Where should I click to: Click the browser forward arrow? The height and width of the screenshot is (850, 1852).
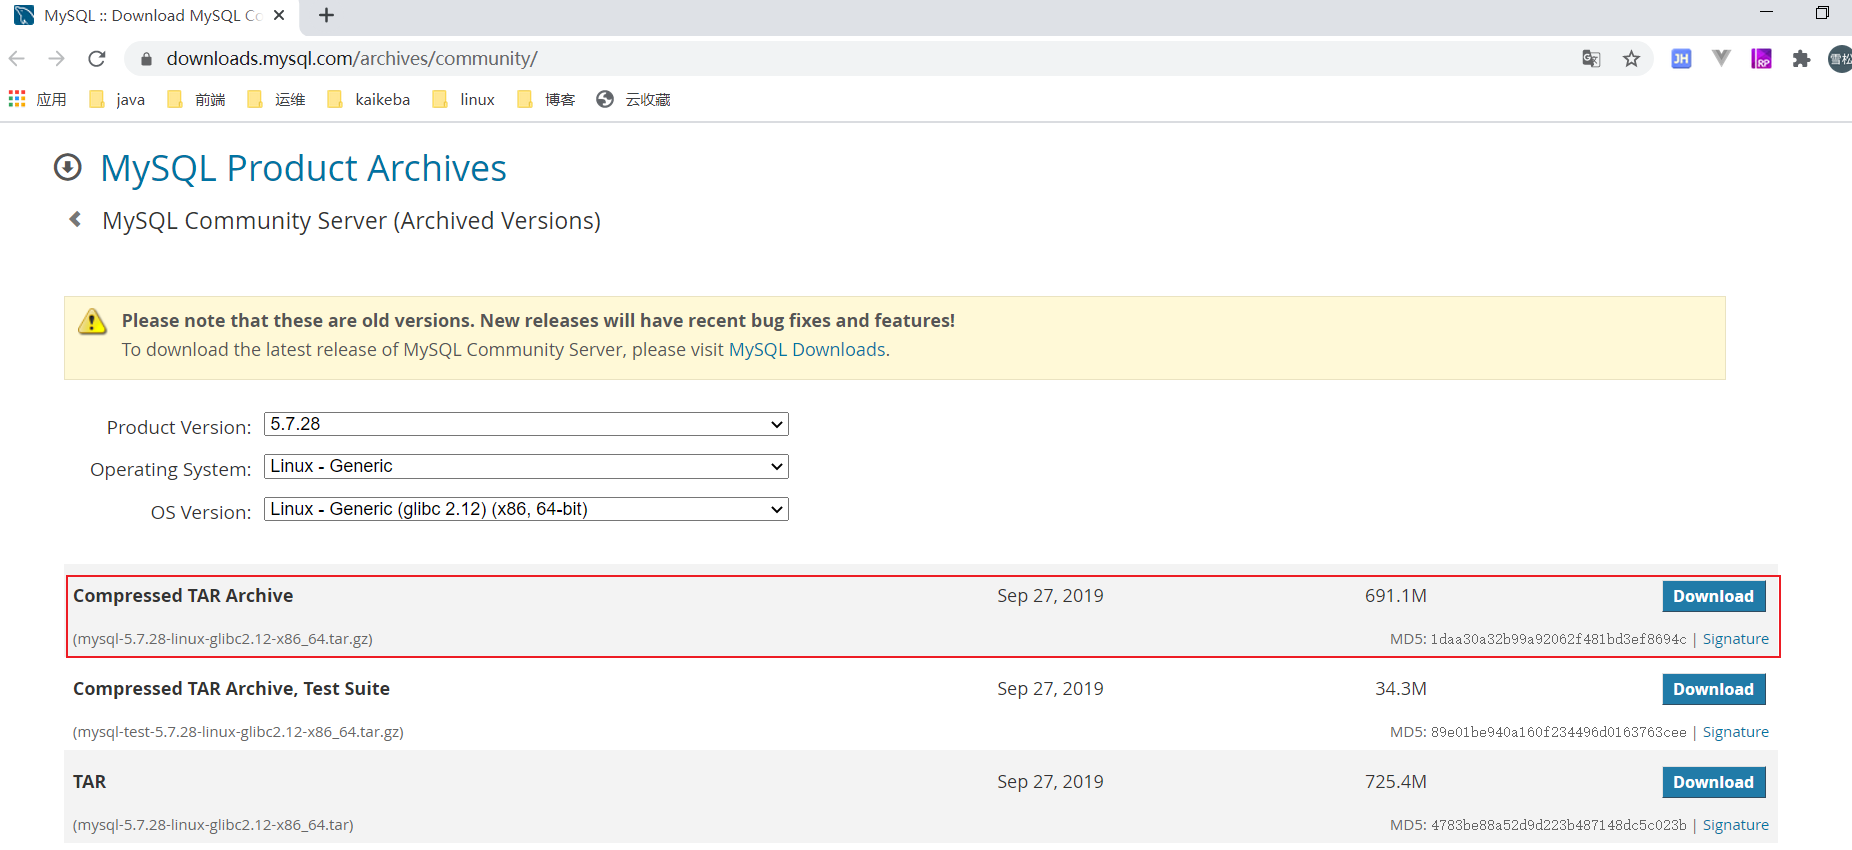pos(56,59)
